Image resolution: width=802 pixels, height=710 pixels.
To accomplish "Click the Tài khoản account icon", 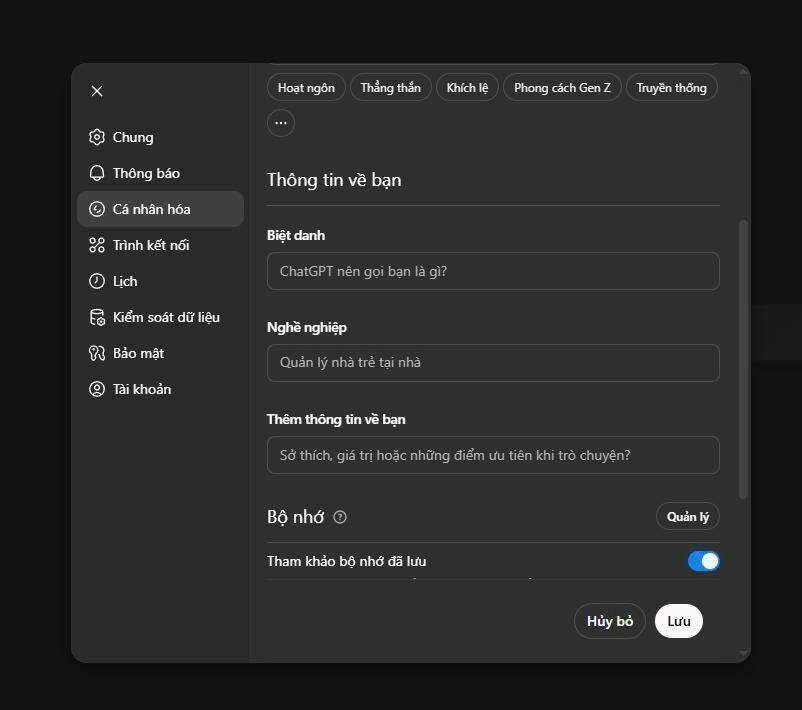I will tap(97, 389).
